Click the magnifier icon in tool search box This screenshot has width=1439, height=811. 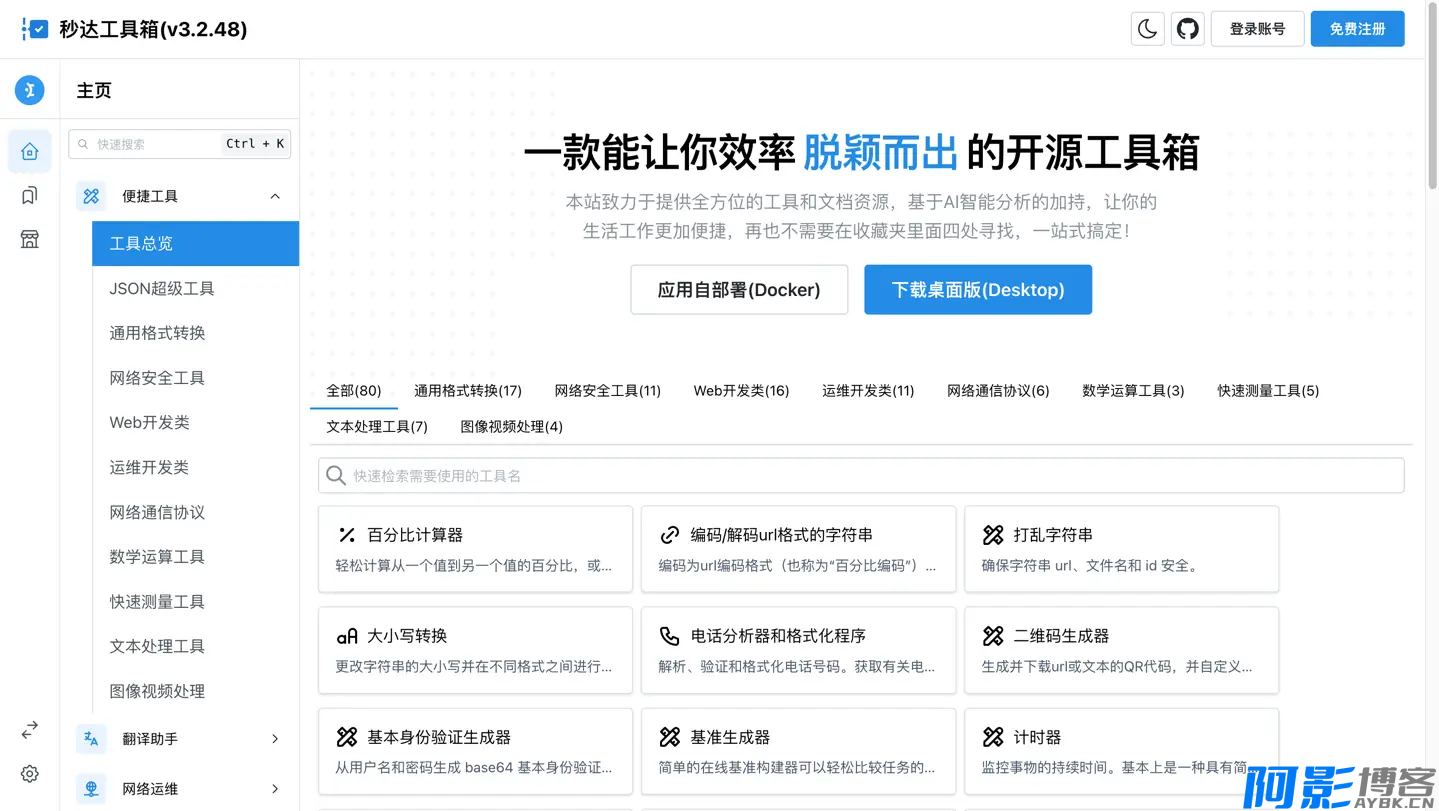click(x=337, y=476)
